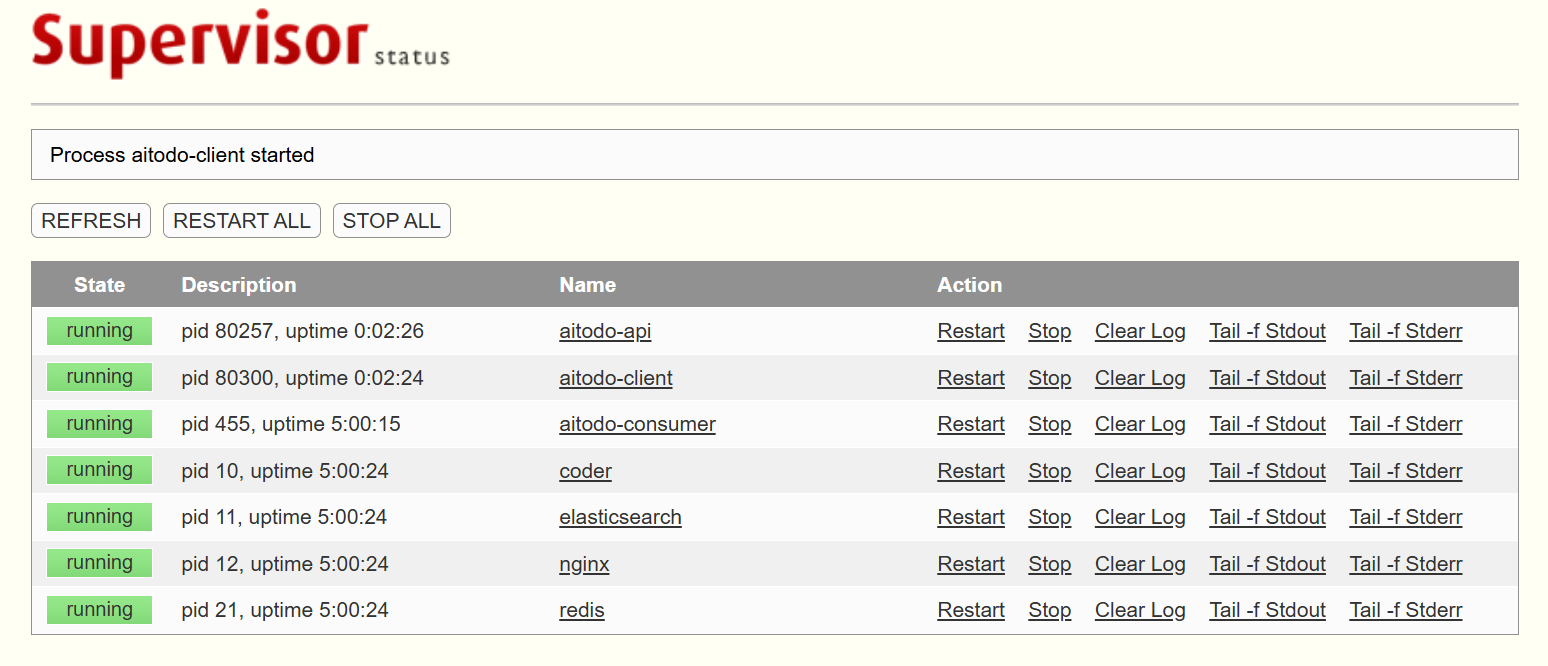
Task: Tail -f Stderr for nginx
Action: point(1406,564)
